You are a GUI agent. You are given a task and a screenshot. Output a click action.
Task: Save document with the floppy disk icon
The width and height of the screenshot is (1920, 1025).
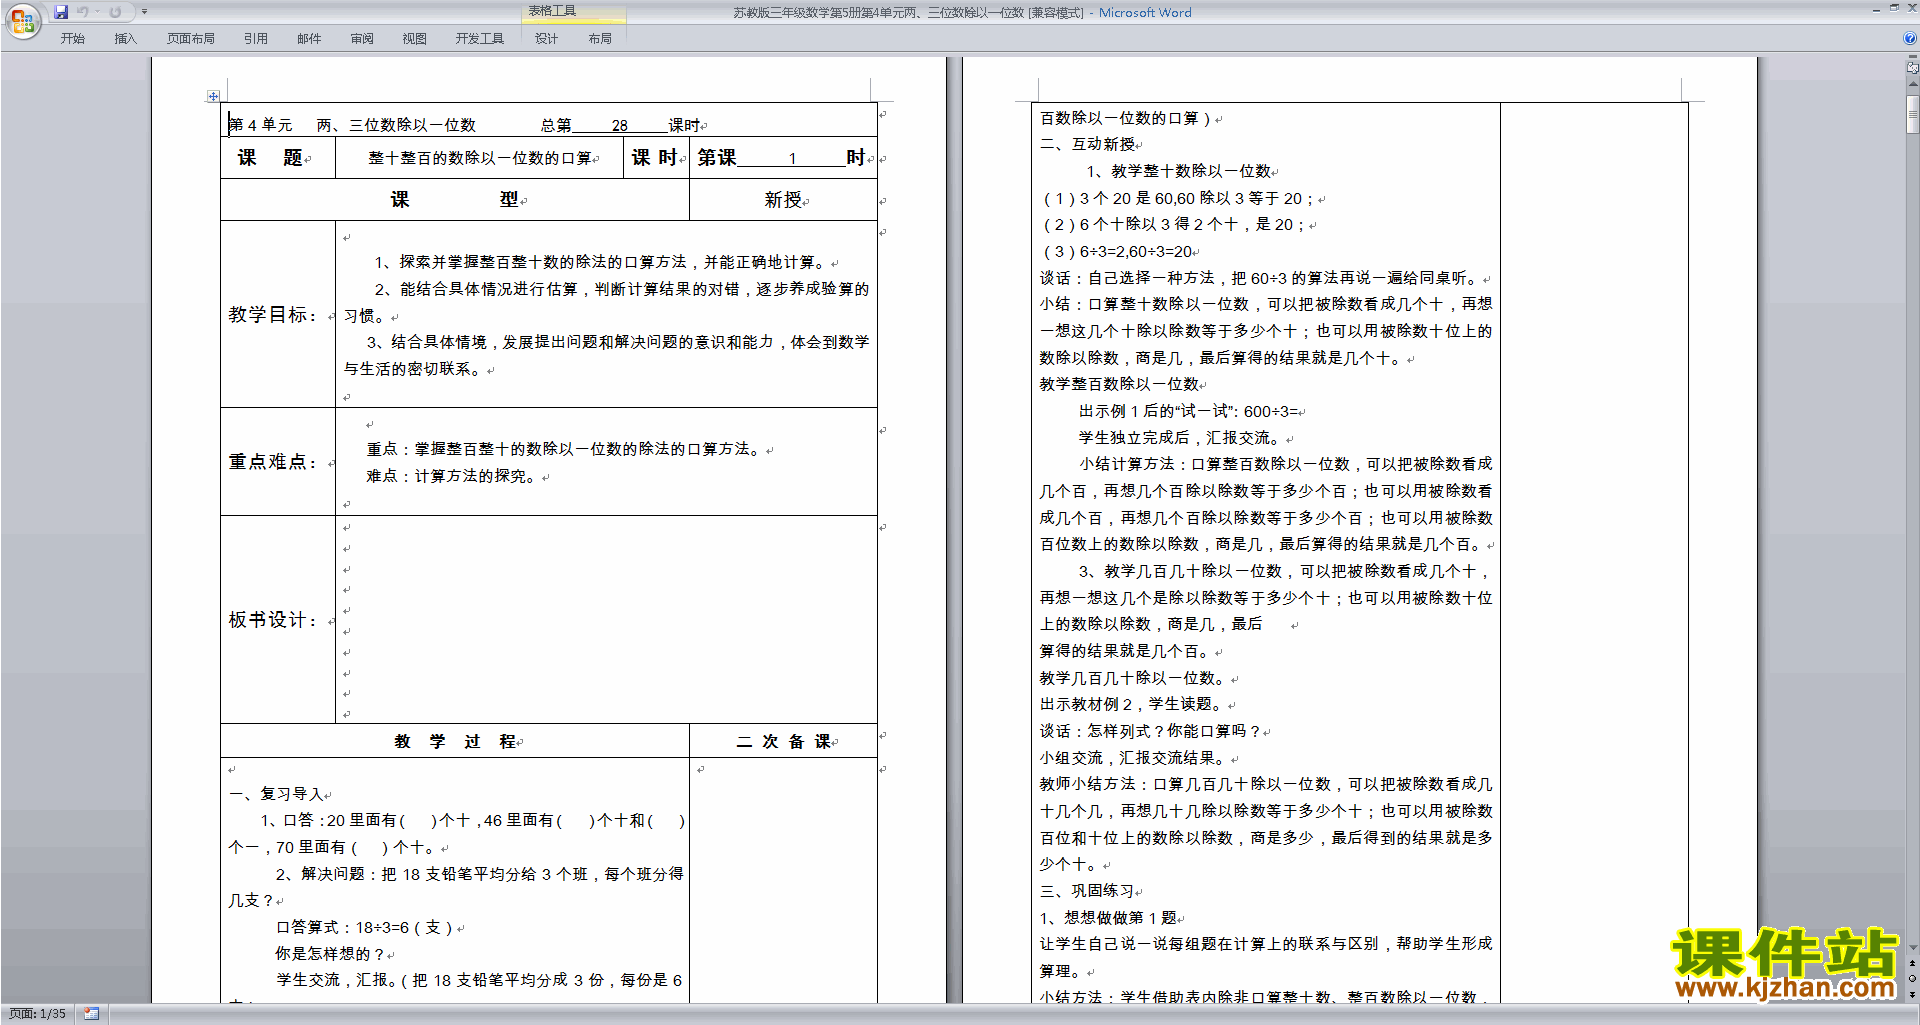coord(61,12)
